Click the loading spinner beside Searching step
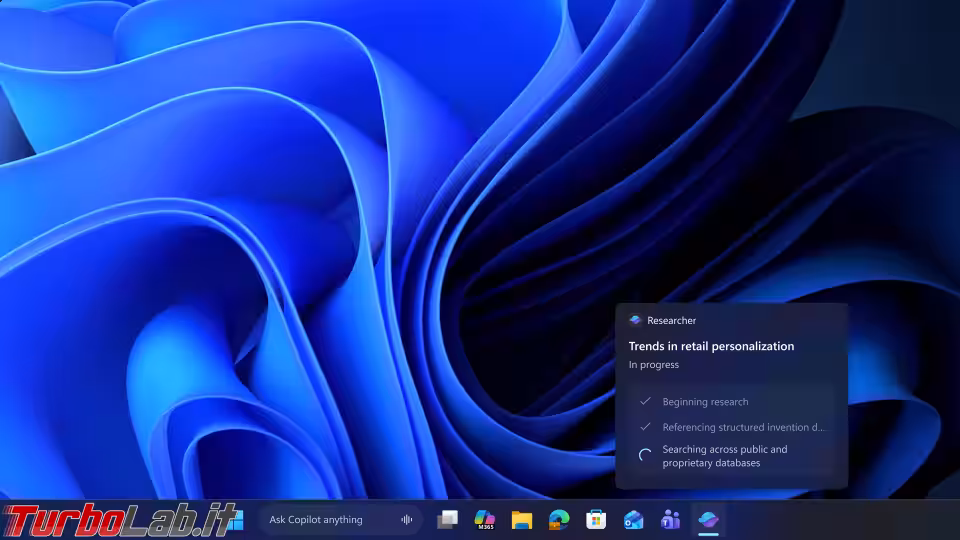The height and width of the screenshot is (540, 960). (x=645, y=455)
